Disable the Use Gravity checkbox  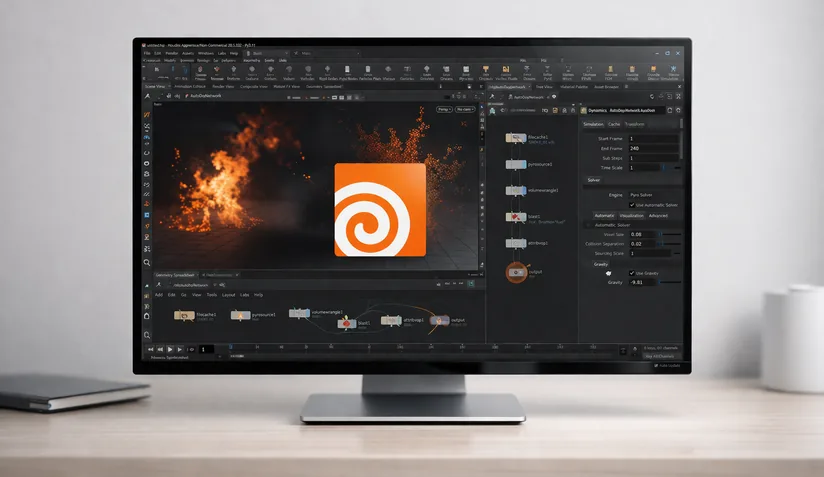[x=631, y=272]
